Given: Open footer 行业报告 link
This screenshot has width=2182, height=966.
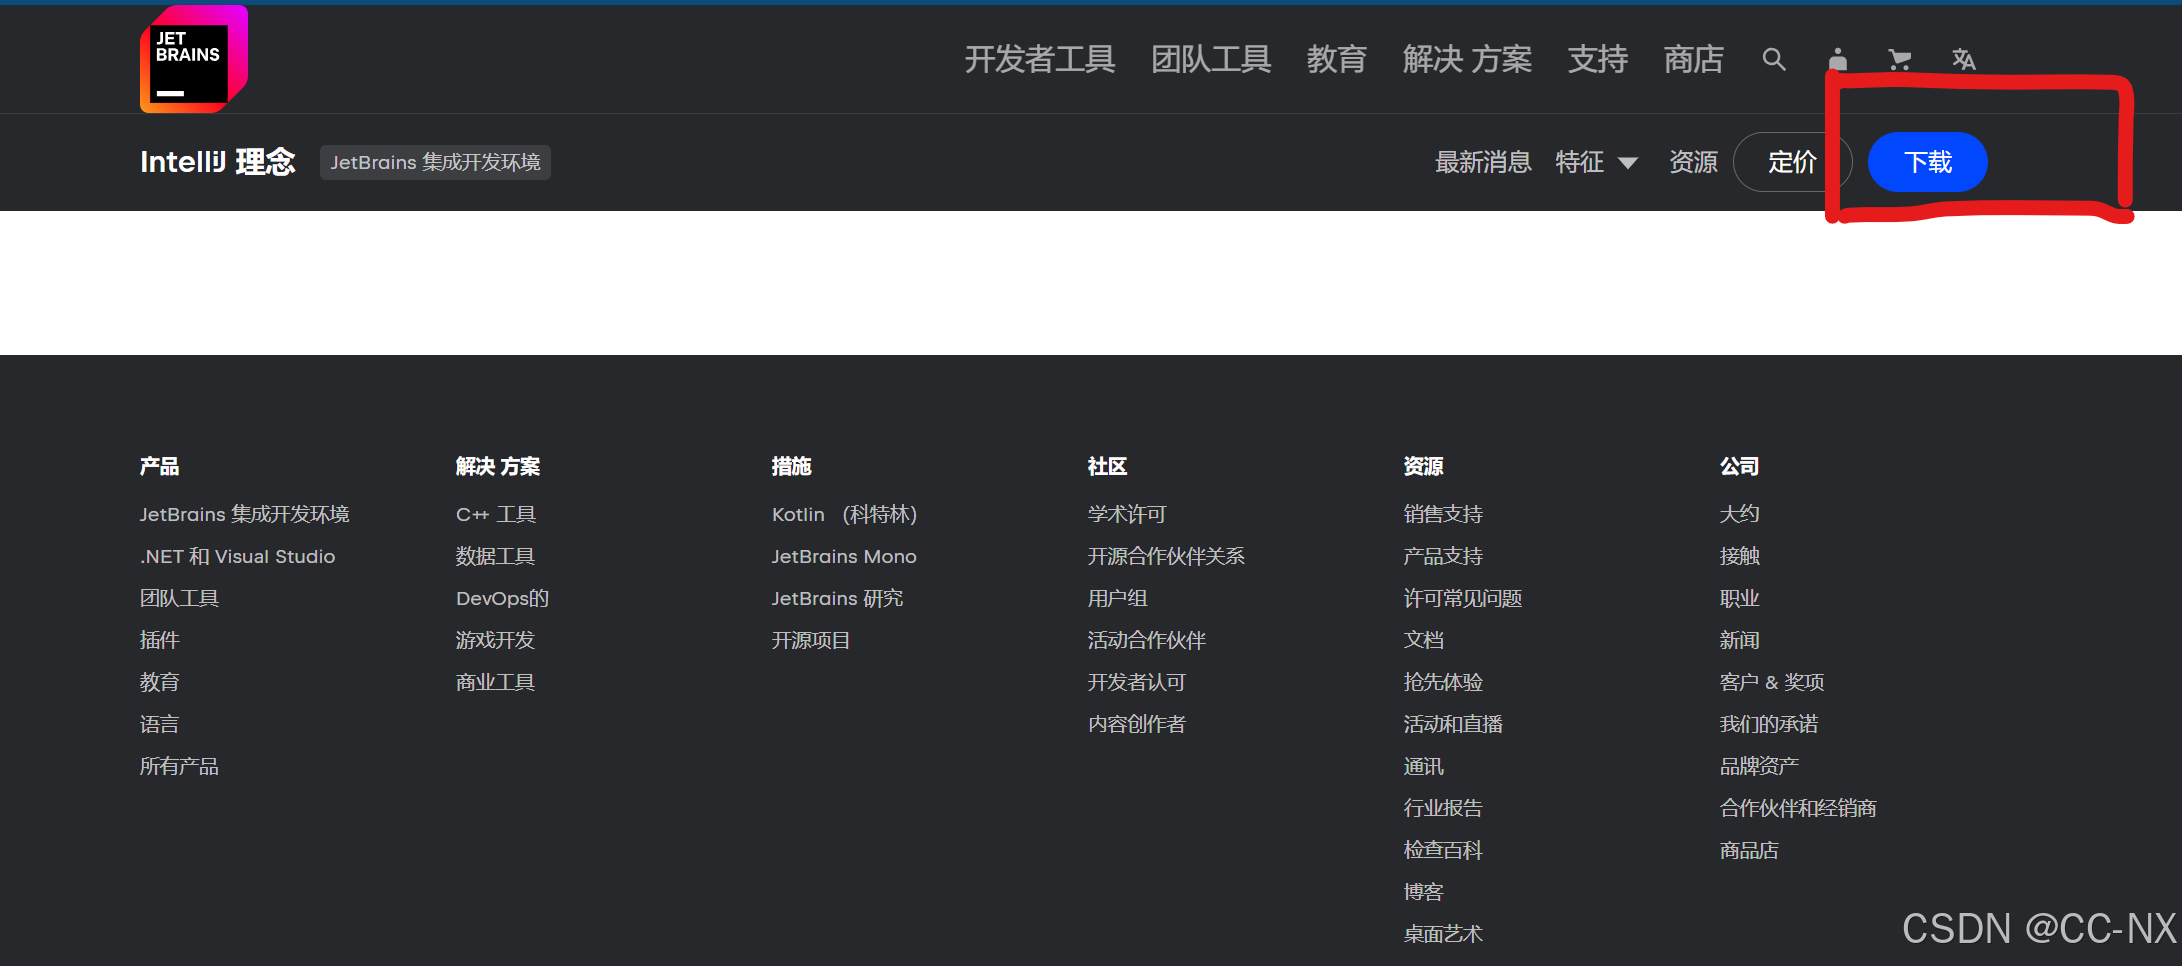Looking at the screenshot, I should (1443, 808).
